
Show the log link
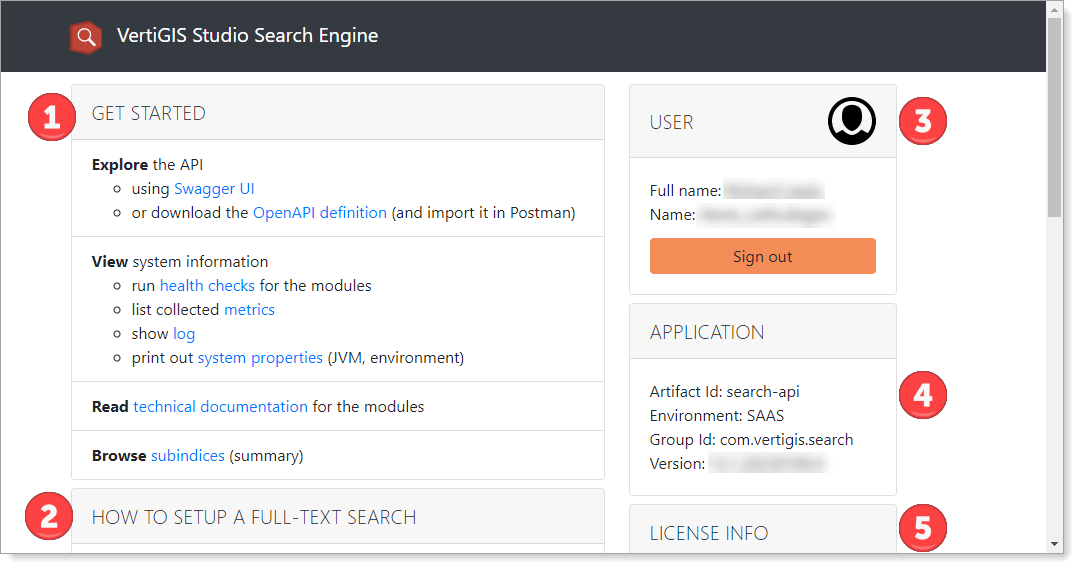[x=184, y=334]
